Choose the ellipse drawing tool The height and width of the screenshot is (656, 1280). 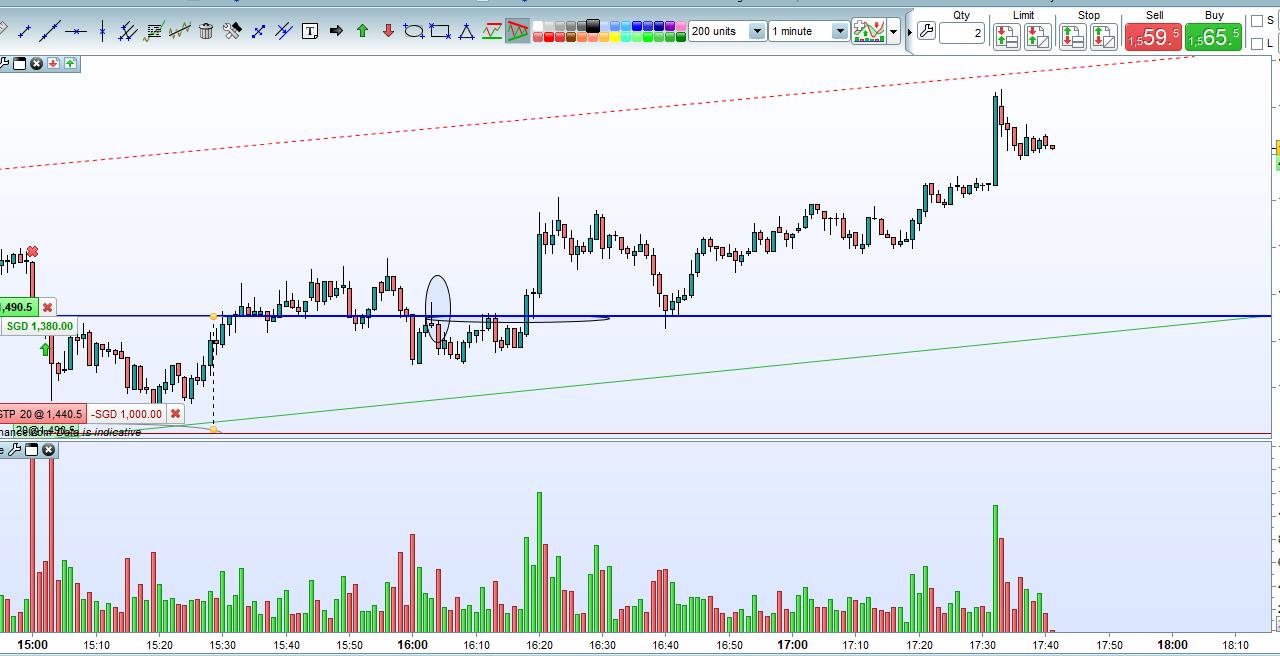pos(414,31)
